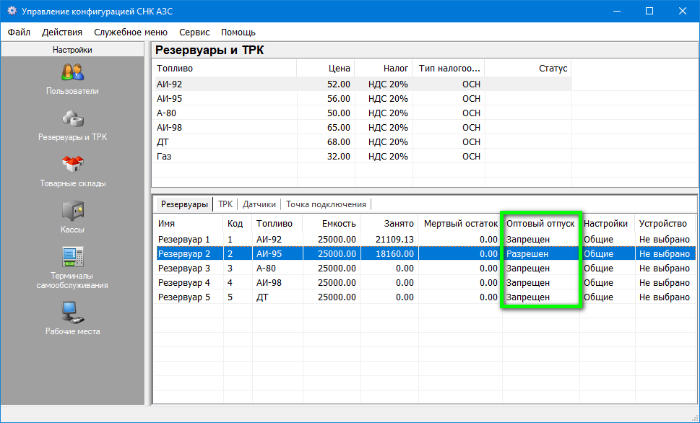Open the Товарные склады warehouse icon
Screen dimensions: 700x423
click(72, 164)
